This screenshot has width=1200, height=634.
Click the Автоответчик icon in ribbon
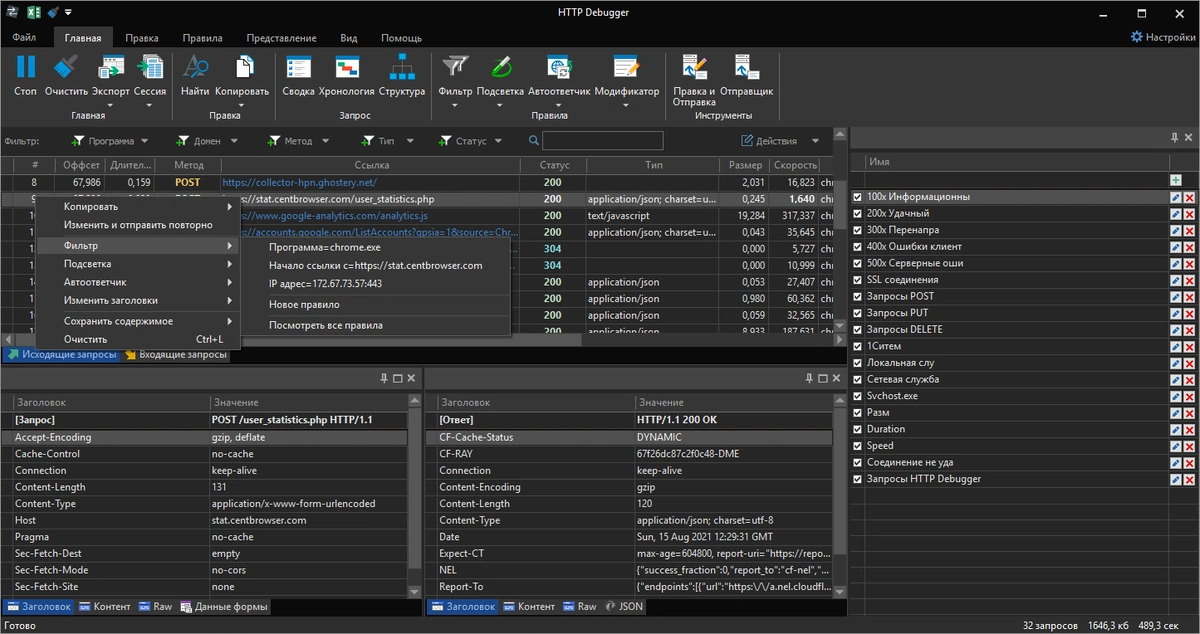click(559, 68)
